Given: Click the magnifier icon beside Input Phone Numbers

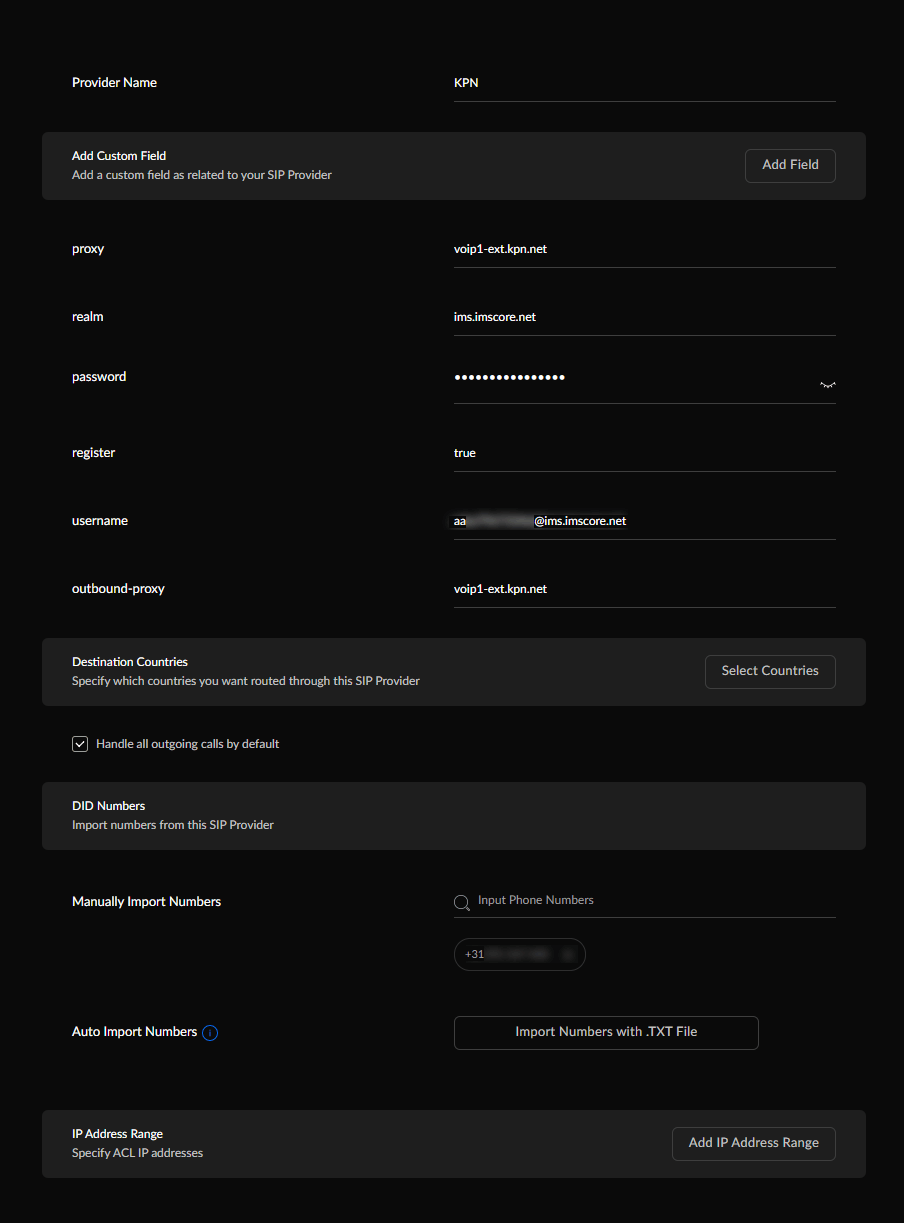Looking at the screenshot, I should [462, 902].
